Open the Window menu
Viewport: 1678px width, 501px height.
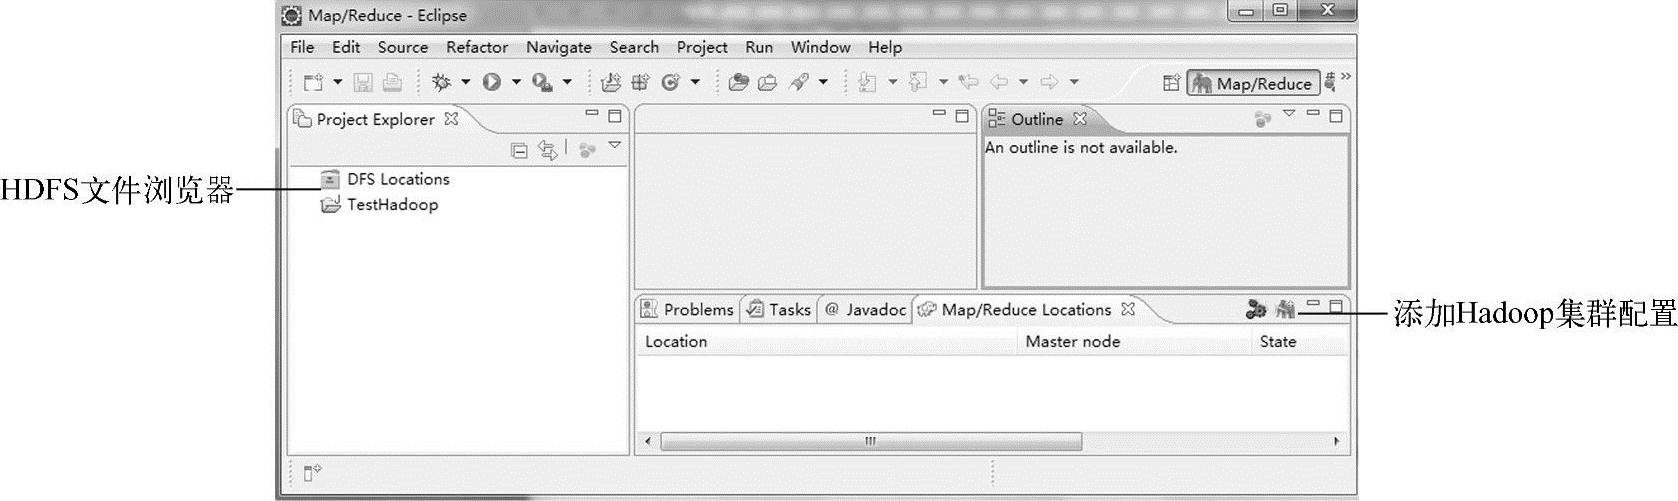pyautogui.click(x=820, y=47)
